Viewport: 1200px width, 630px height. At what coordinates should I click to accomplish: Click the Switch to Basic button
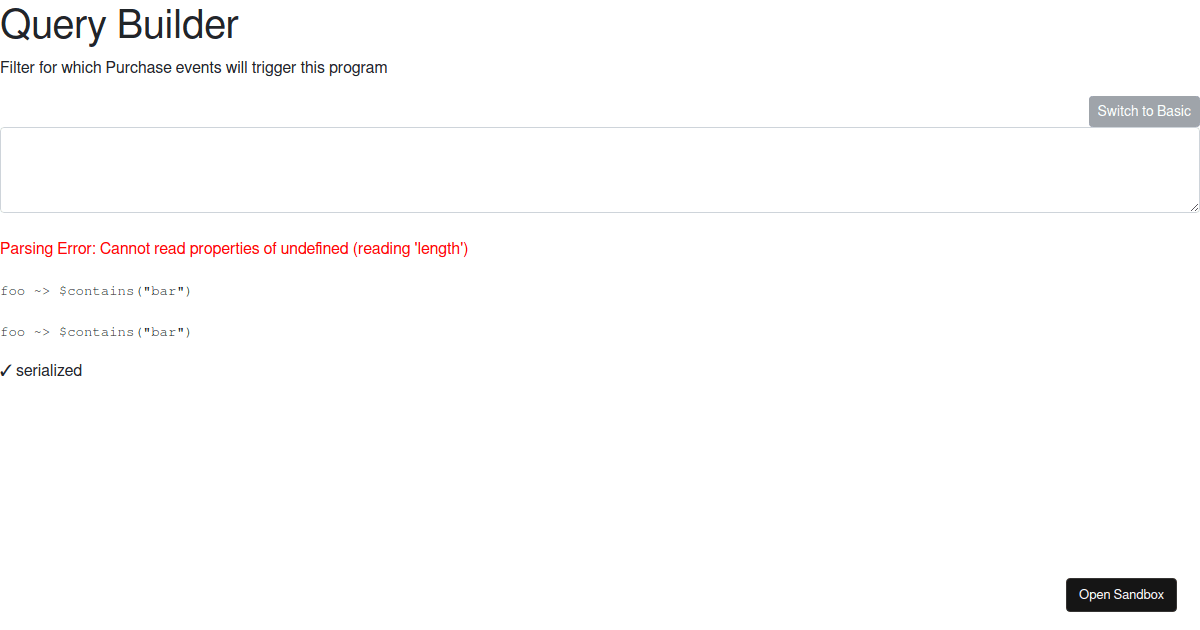(x=1144, y=111)
